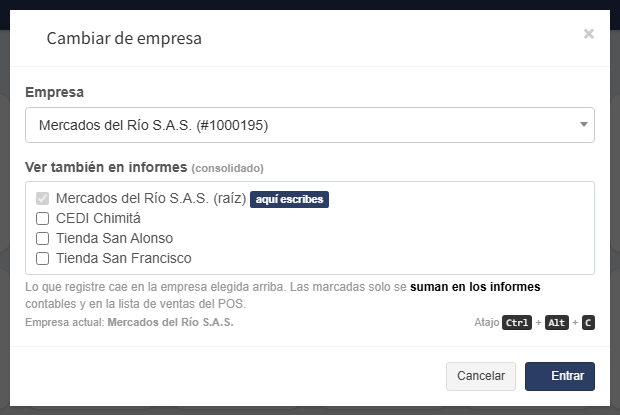This screenshot has width=620, height=415.
Task: Click the 'Ver también en informes' heading
Action: 106,167
